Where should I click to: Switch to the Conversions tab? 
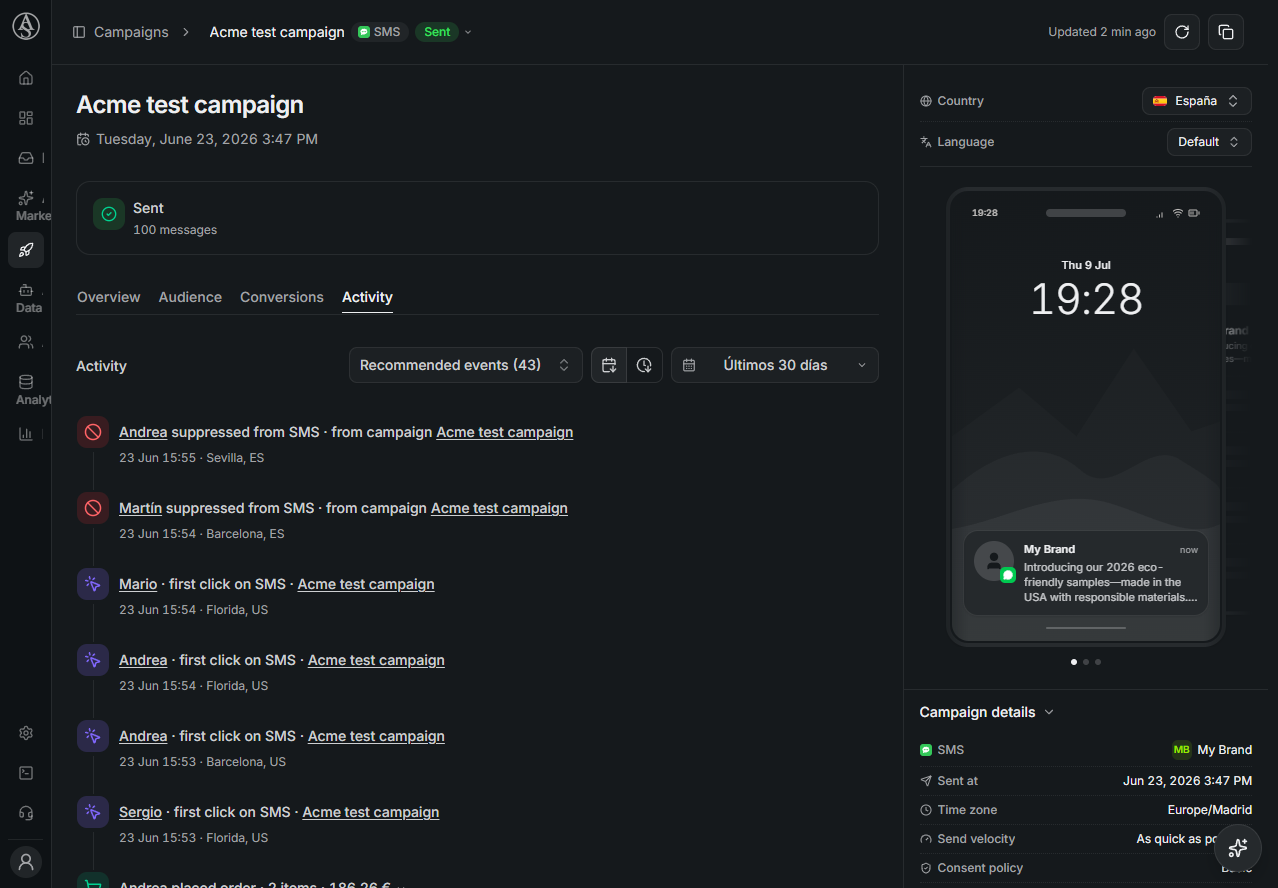pos(282,297)
